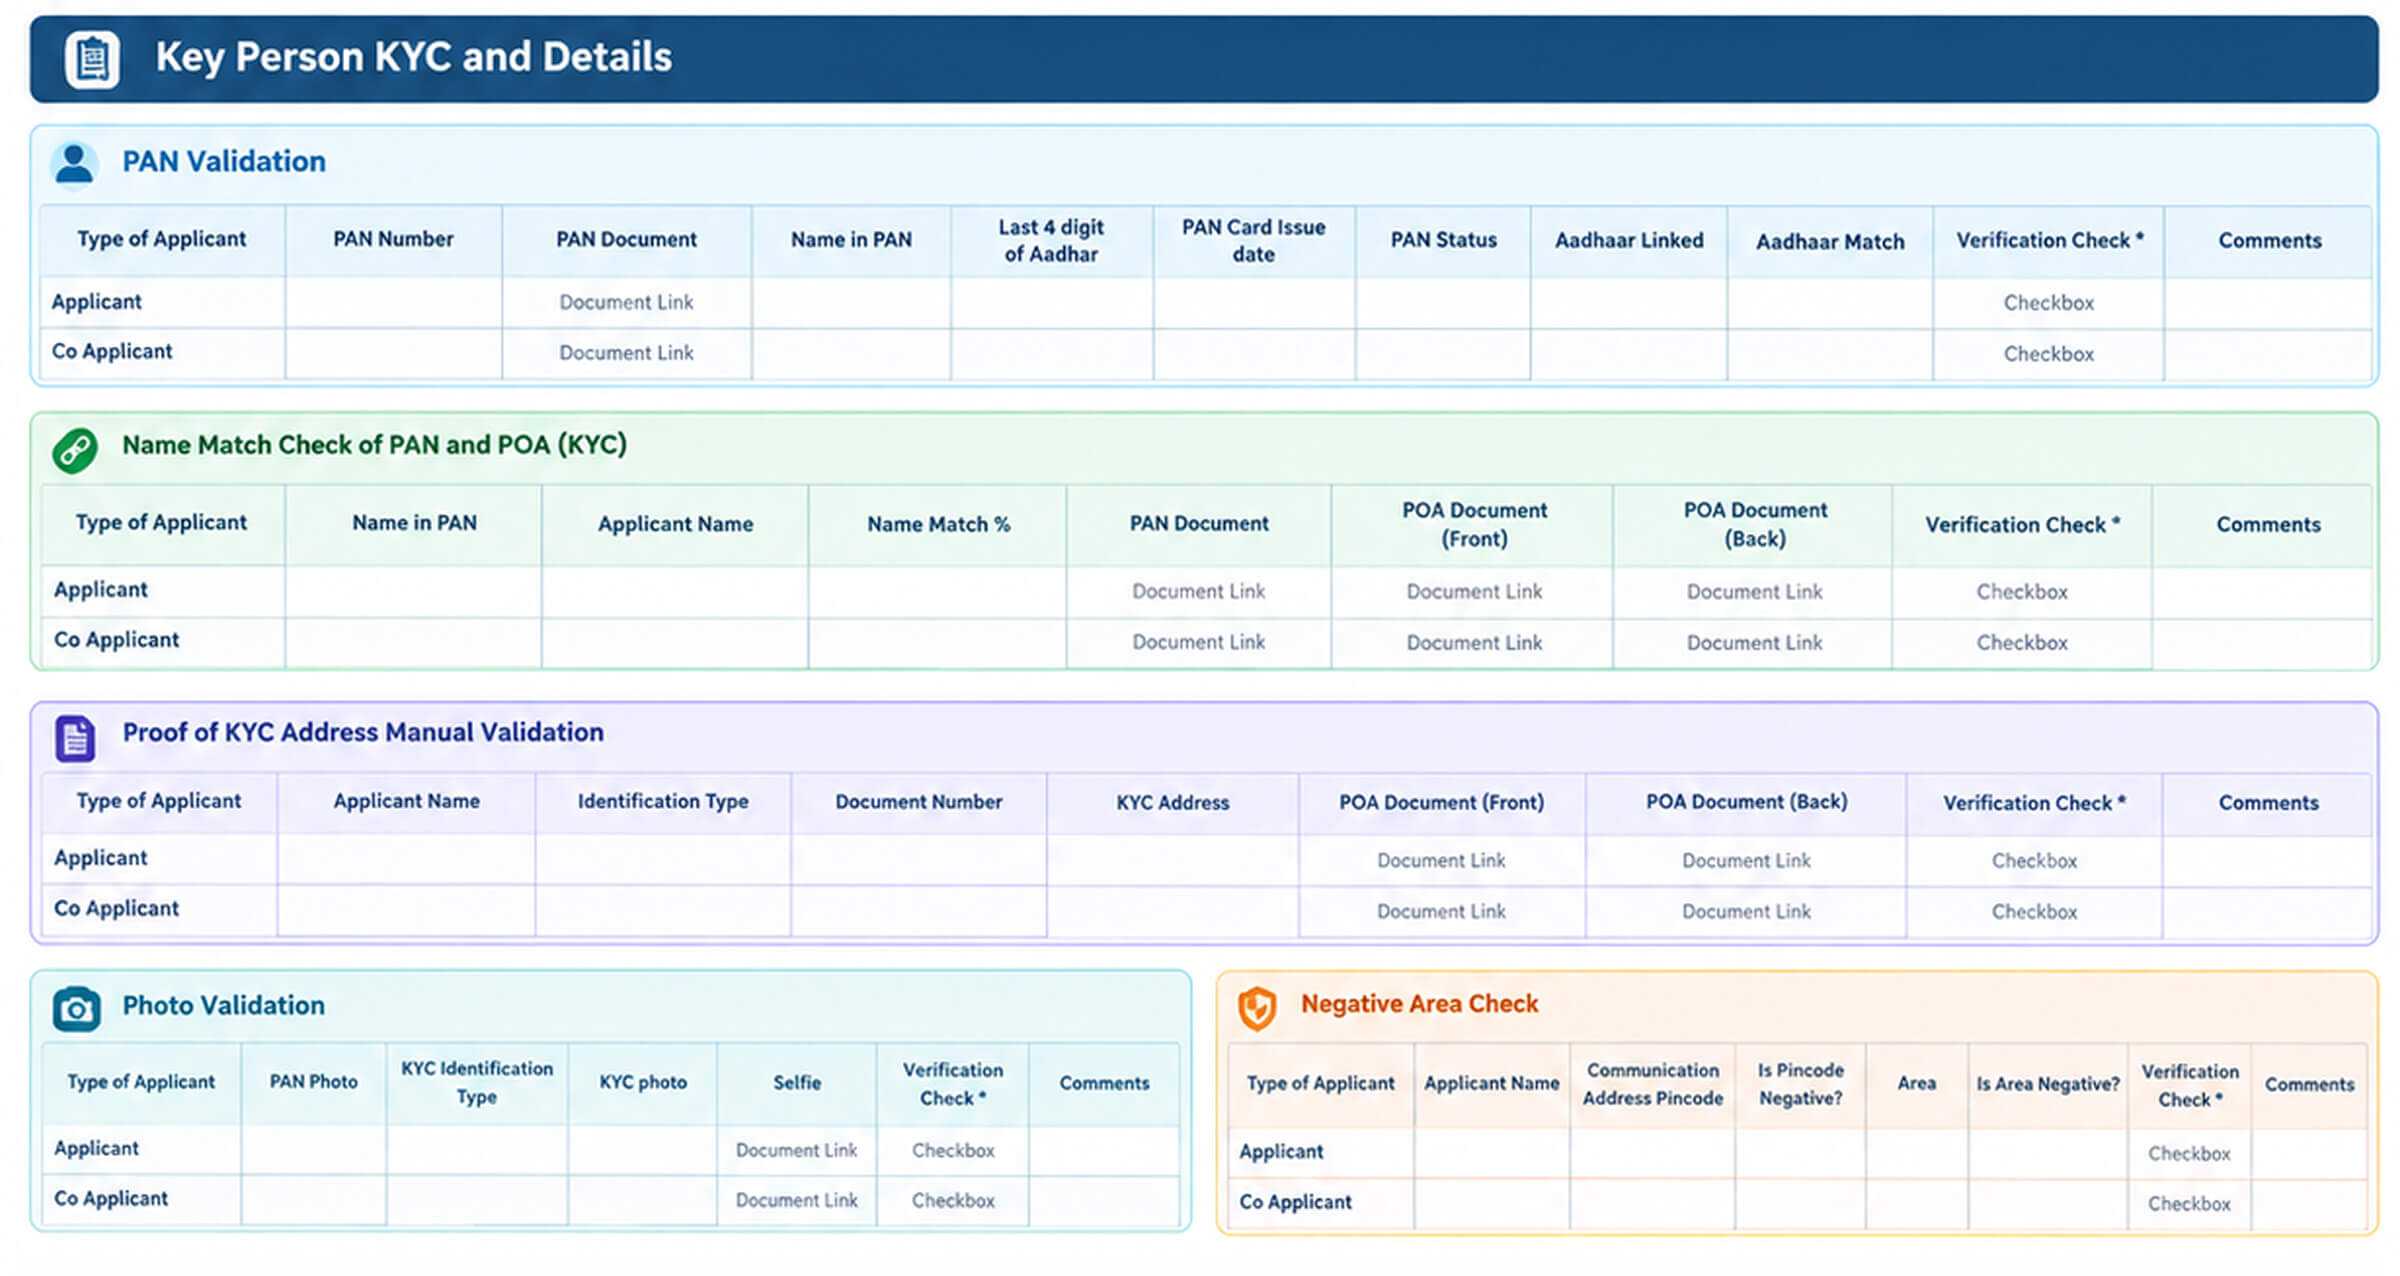Check Name Match verification checkbox for Applicant

click(x=2022, y=592)
